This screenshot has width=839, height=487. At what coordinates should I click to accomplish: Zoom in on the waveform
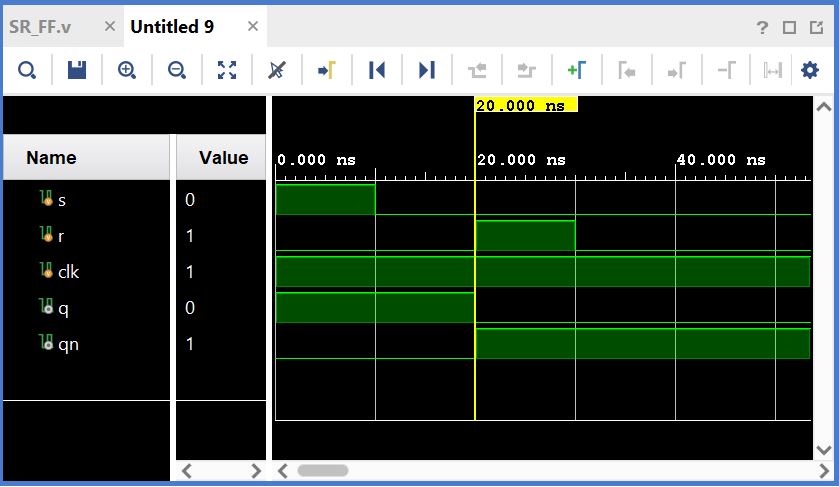coord(127,70)
